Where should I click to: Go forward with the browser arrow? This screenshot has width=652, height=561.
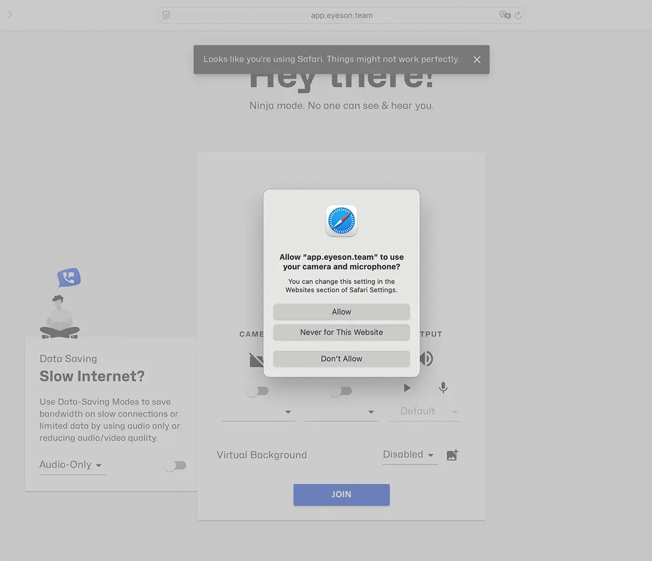(x=10, y=15)
